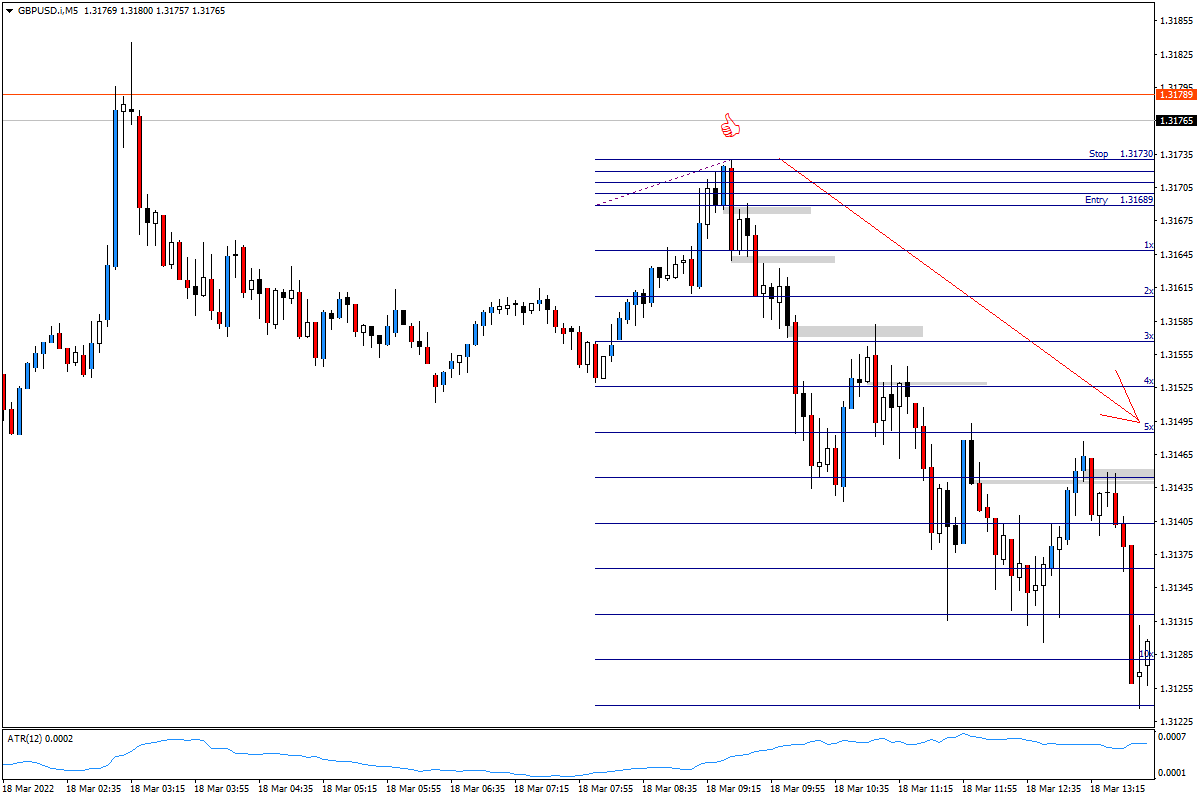
Task: Click the 18 Mar 02:35 time label
Action: (x=93, y=789)
